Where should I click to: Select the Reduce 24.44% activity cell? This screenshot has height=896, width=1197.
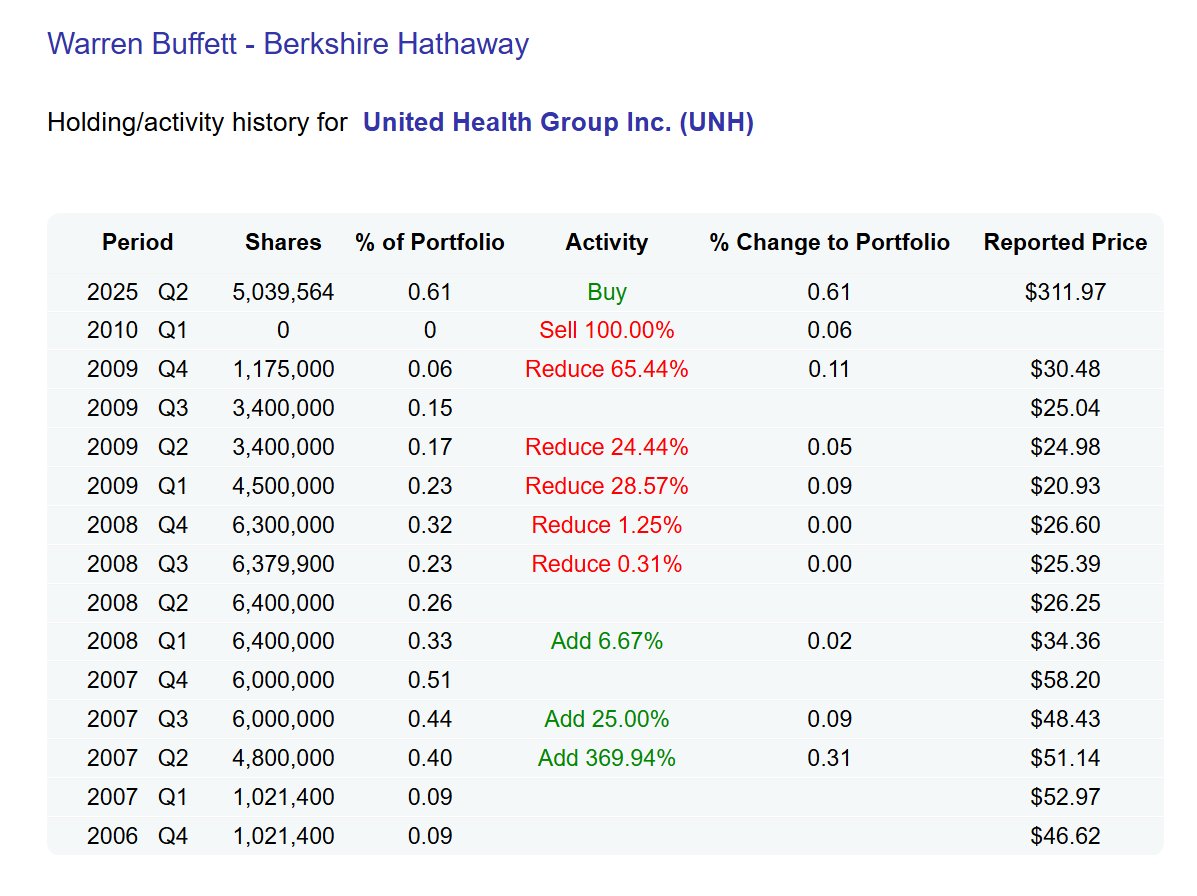point(607,447)
